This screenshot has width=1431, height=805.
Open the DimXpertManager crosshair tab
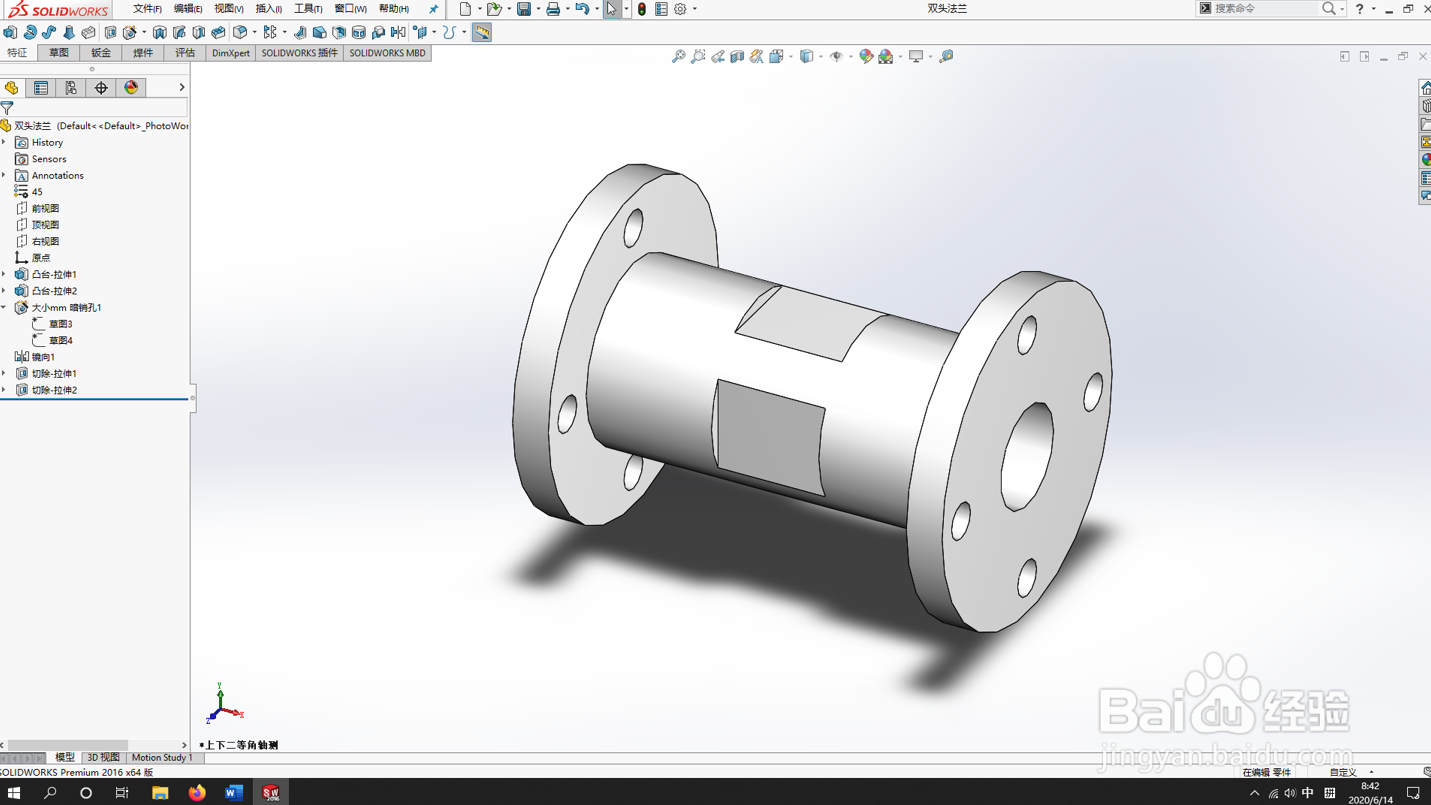pyautogui.click(x=101, y=88)
